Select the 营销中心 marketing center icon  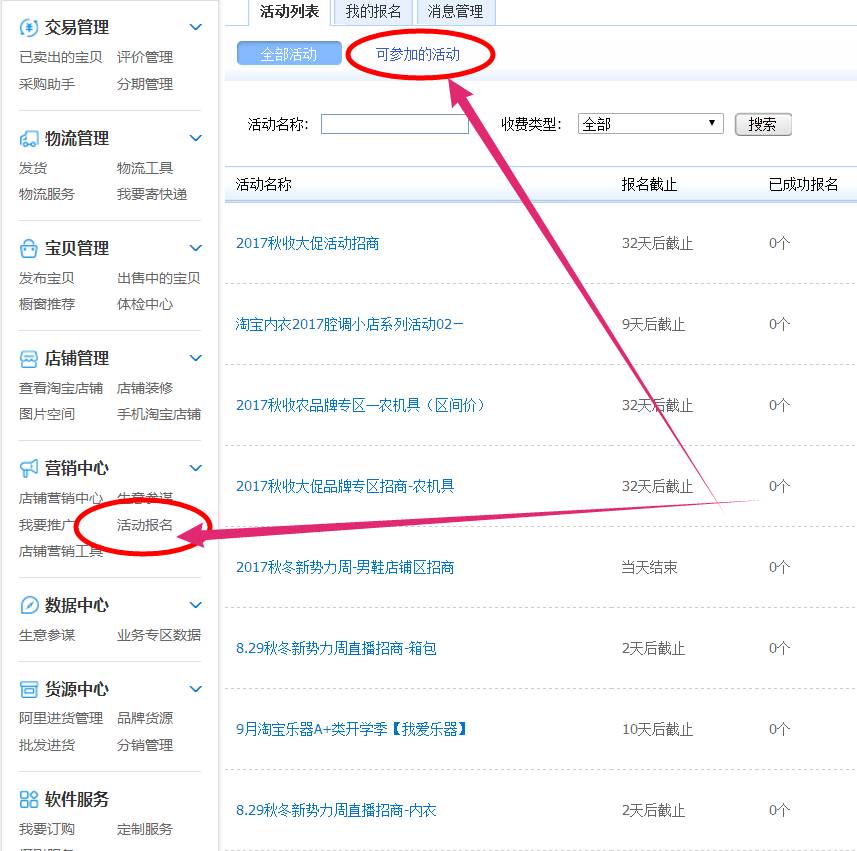(28, 467)
